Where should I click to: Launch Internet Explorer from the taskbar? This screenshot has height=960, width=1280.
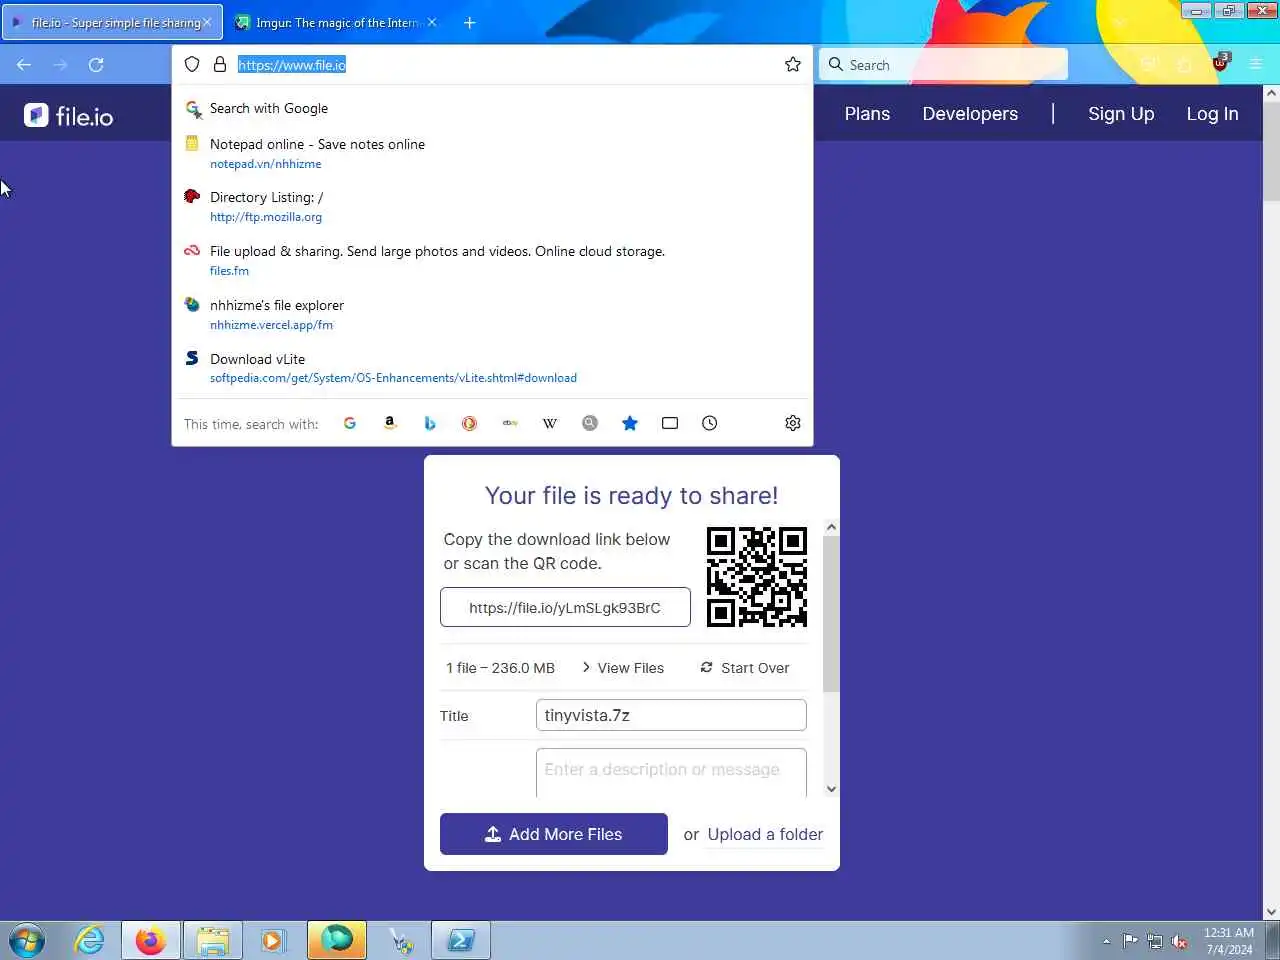click(x=89, y=941)
